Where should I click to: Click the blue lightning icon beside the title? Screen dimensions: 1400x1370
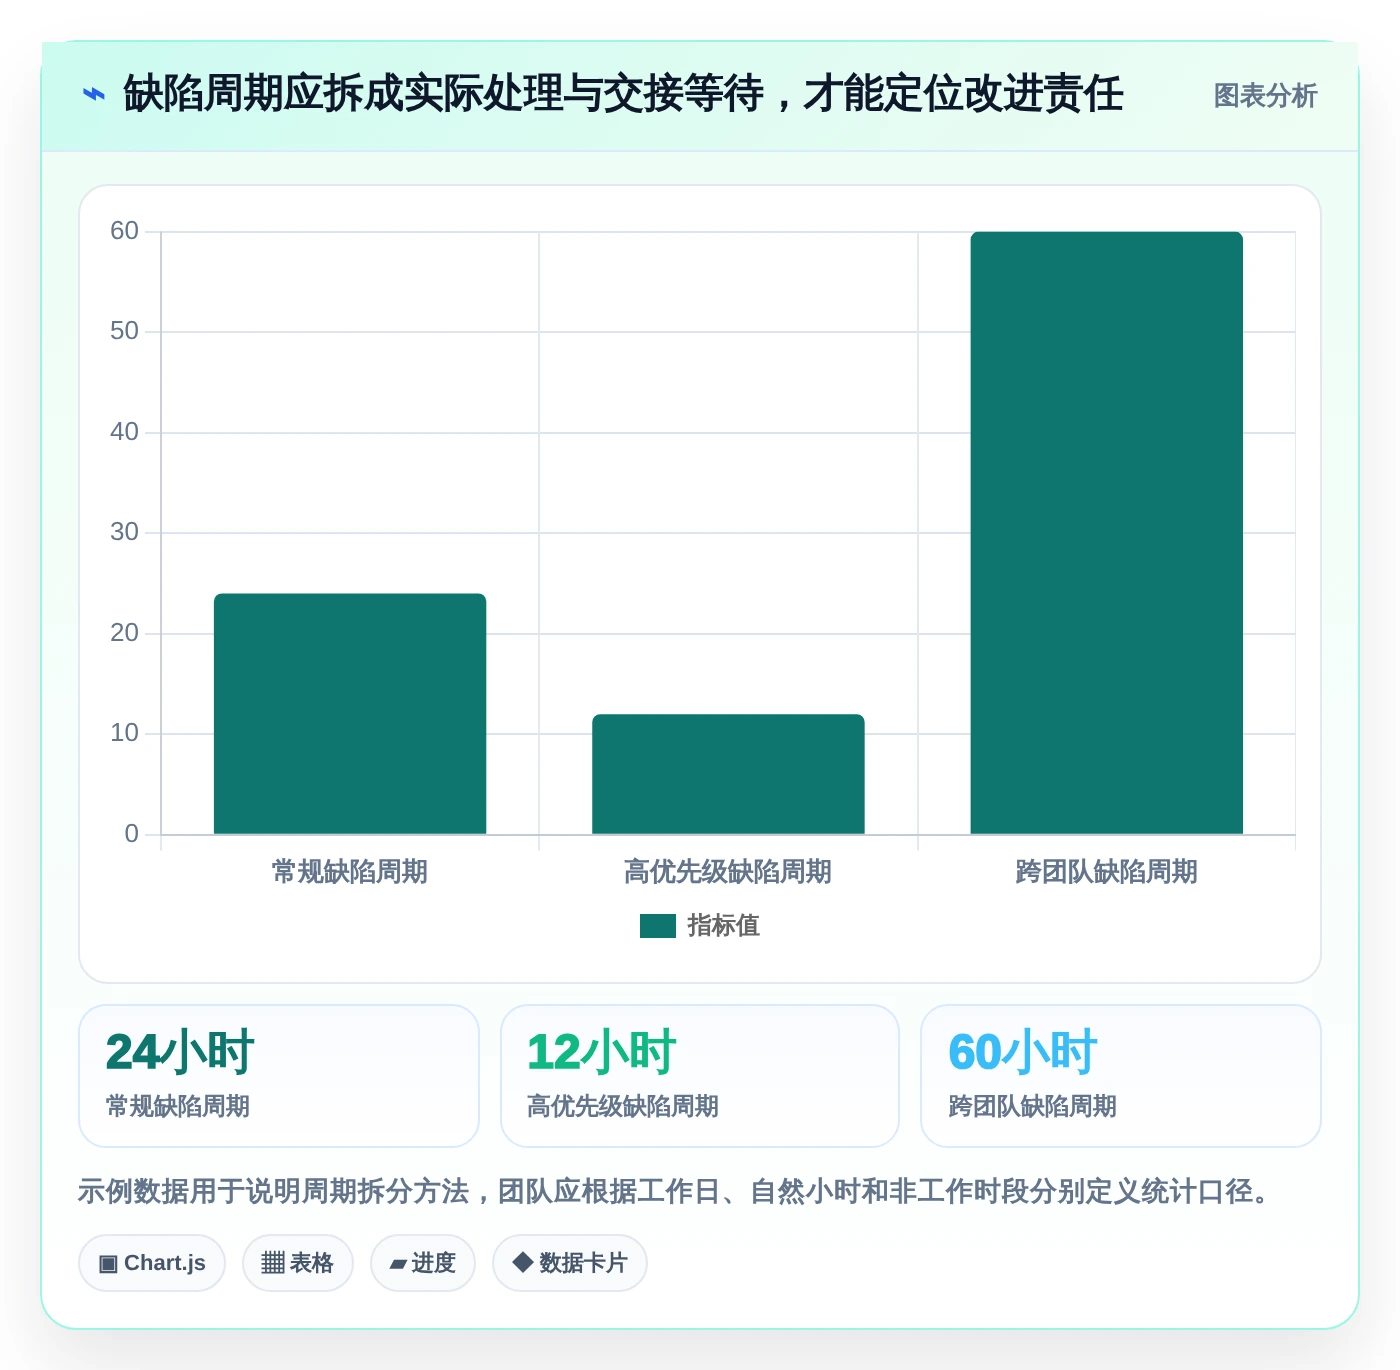tap(94, 95)
